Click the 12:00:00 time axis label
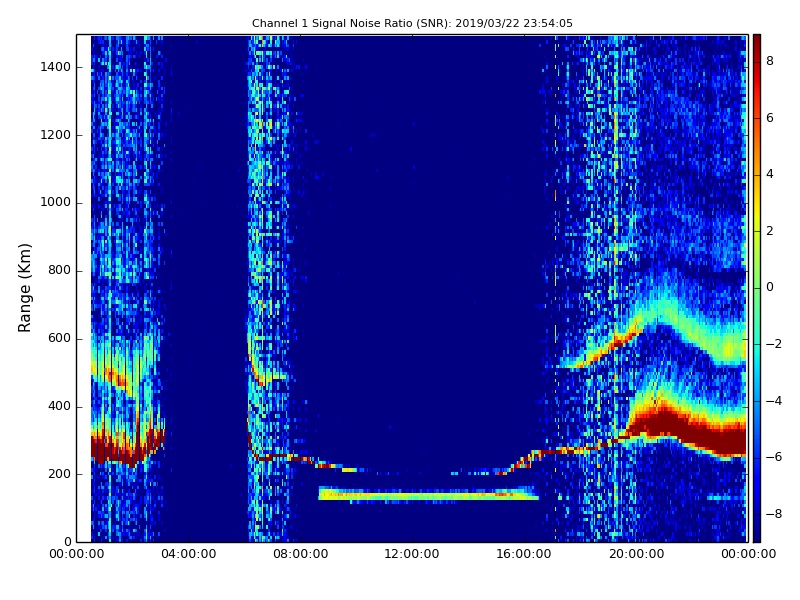The width and height of the screenshot is (800, 600). [412, 554]
